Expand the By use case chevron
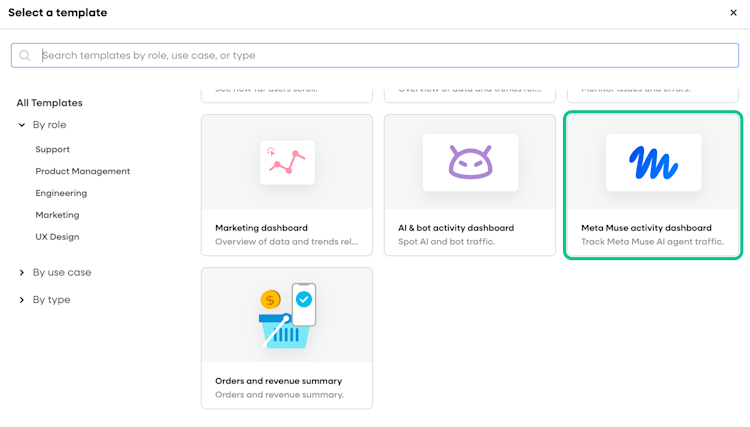Viewport: 750px width, 427px height. (x=22, y=273)
